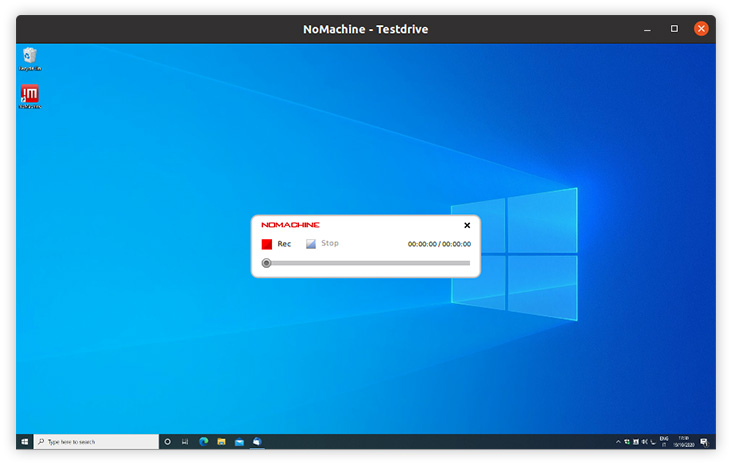Screen dimensions: 730x466
Task: Click the NoMachine logo in recording panel
Action: (290, 225)
